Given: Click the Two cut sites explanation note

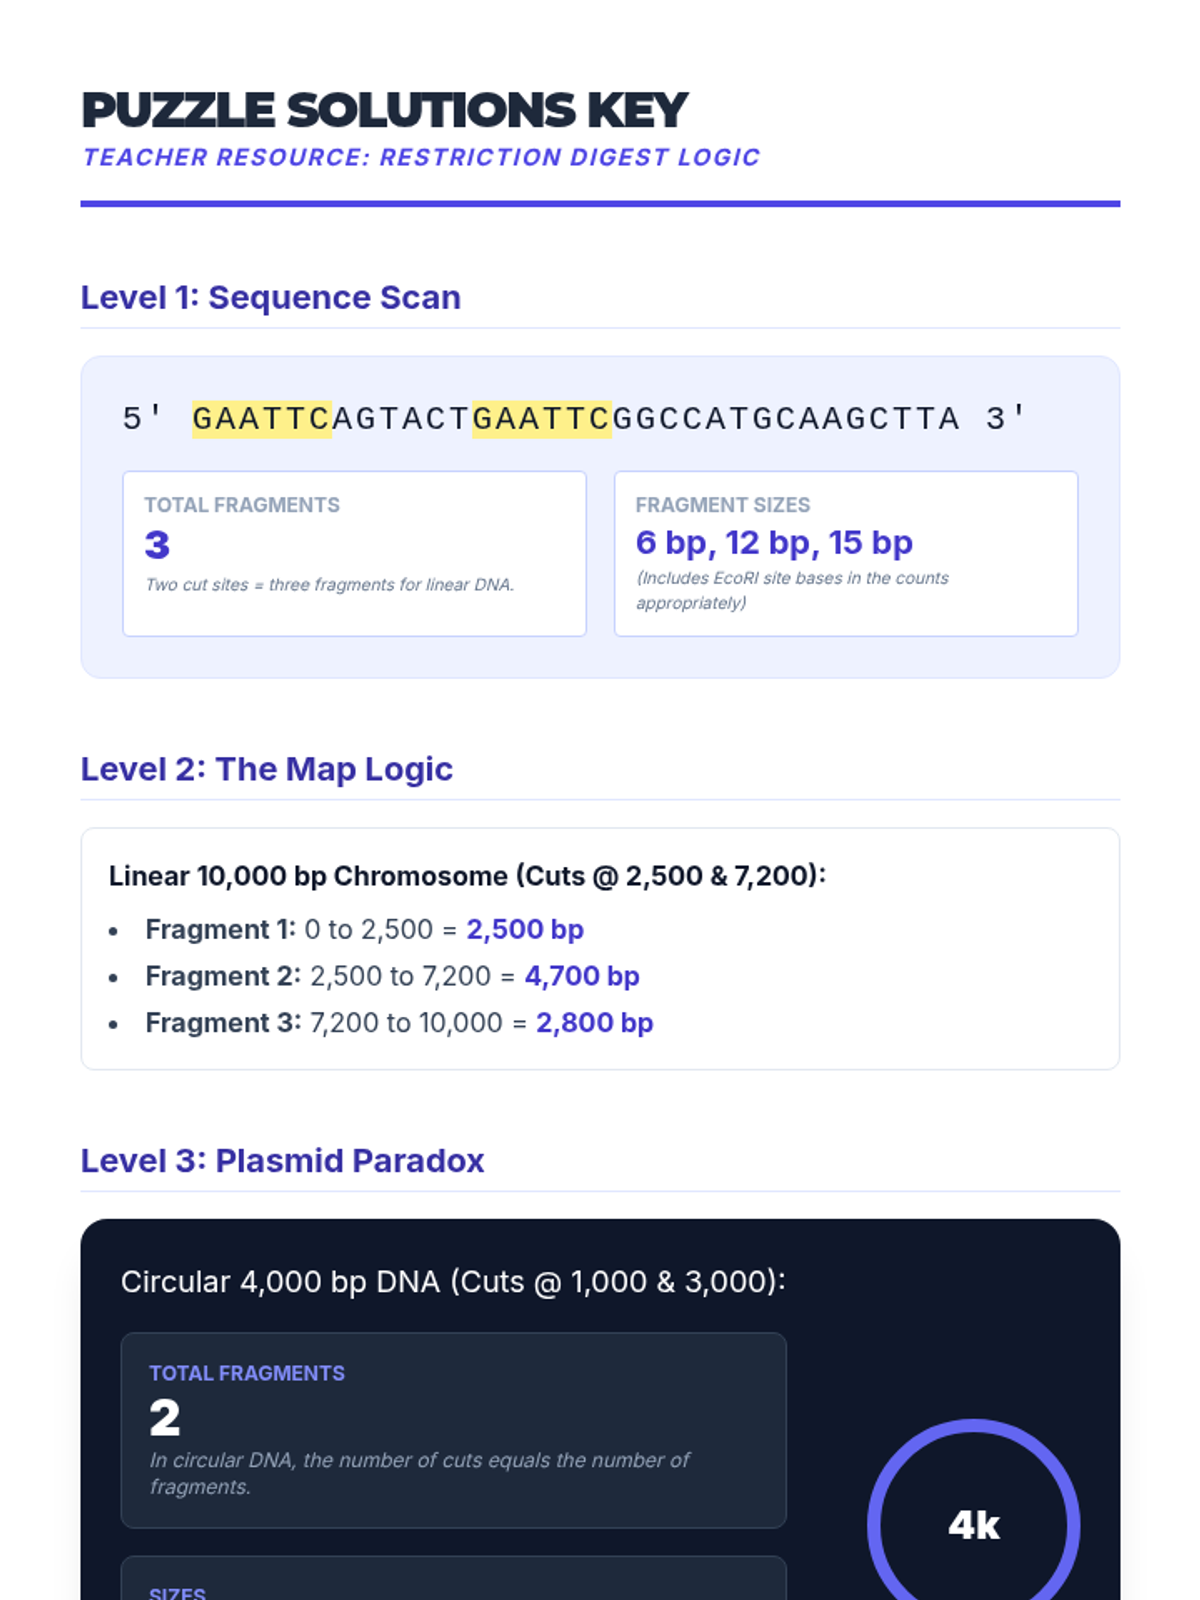Looking at the screenshot, I should point(329,585).
